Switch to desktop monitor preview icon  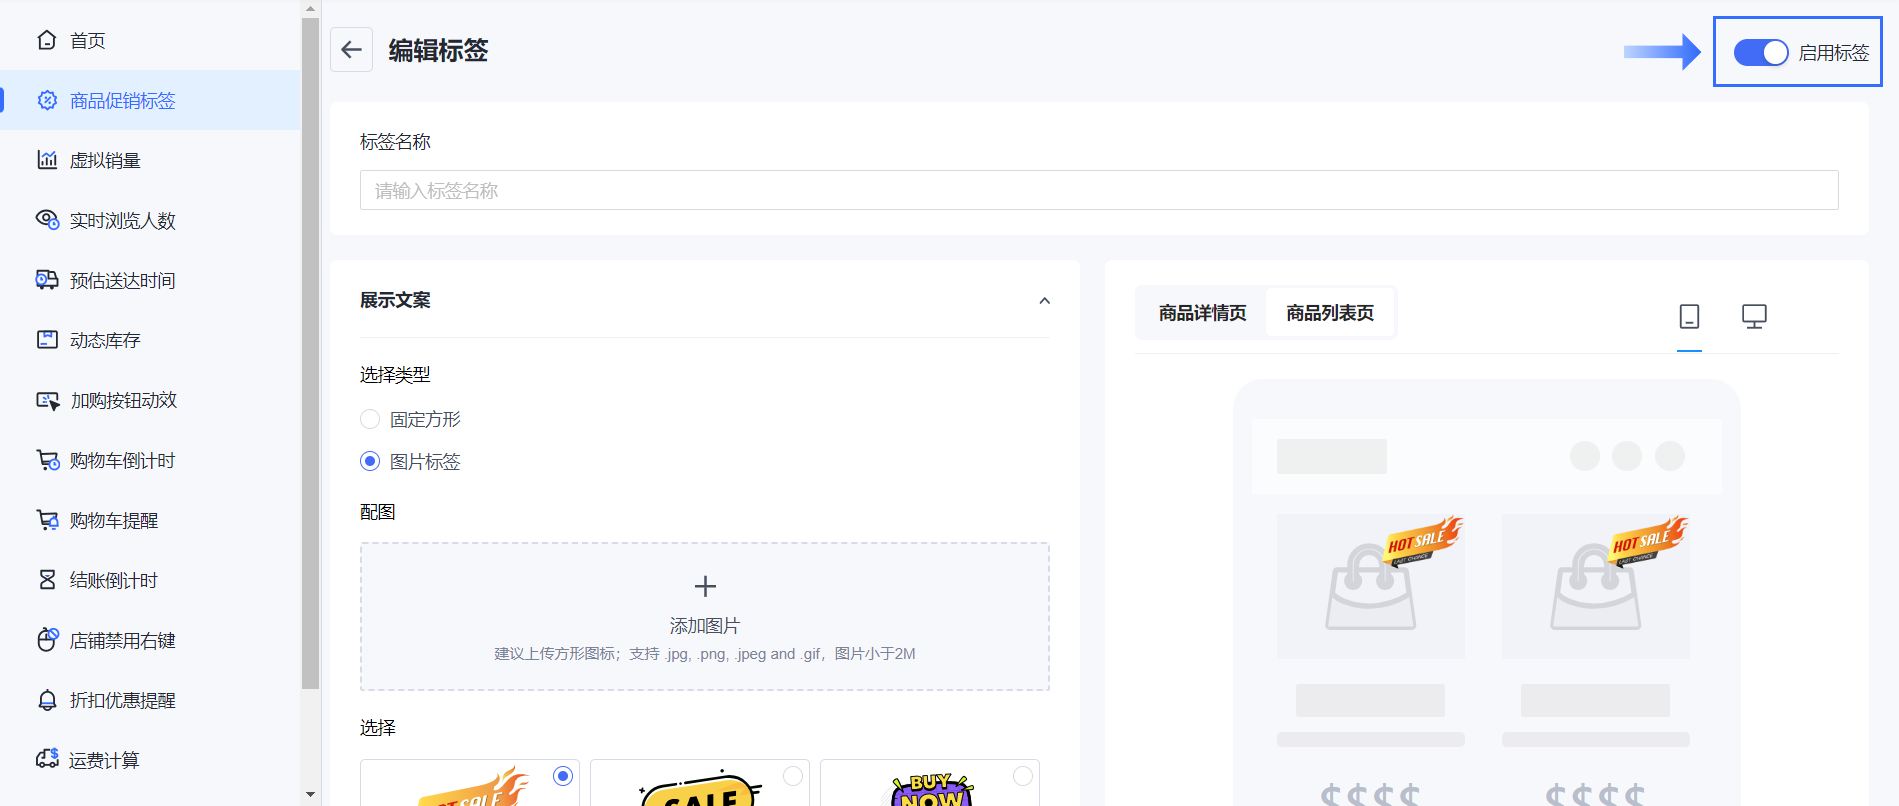[1754, 316]
